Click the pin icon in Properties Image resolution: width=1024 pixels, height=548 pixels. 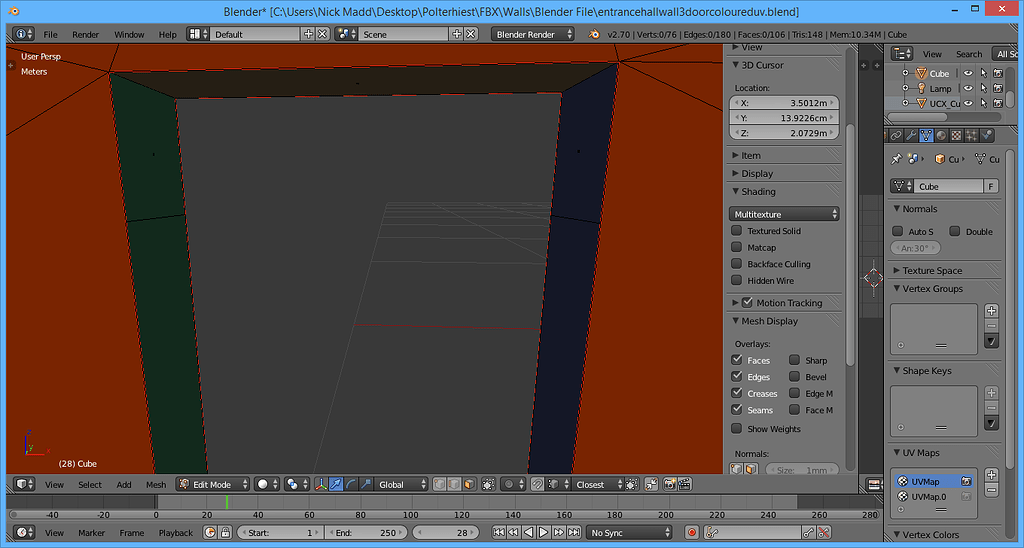[897, 159]
